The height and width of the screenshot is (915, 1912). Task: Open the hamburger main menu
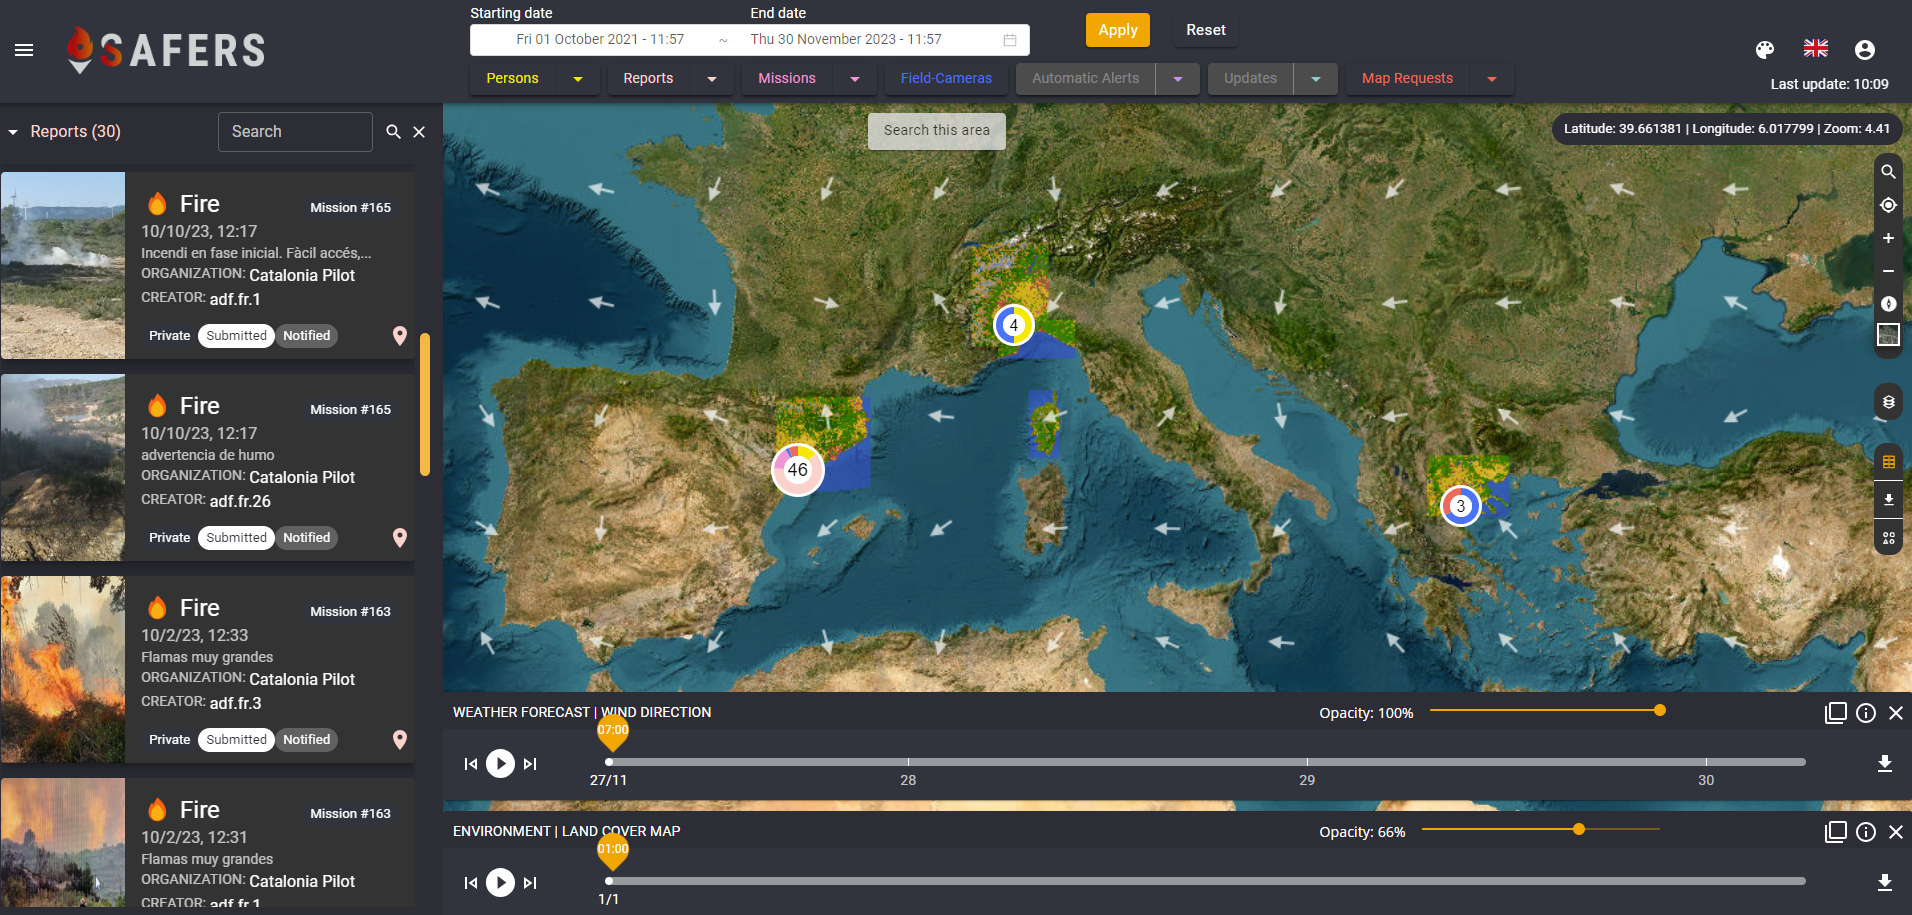pos(24,50)
